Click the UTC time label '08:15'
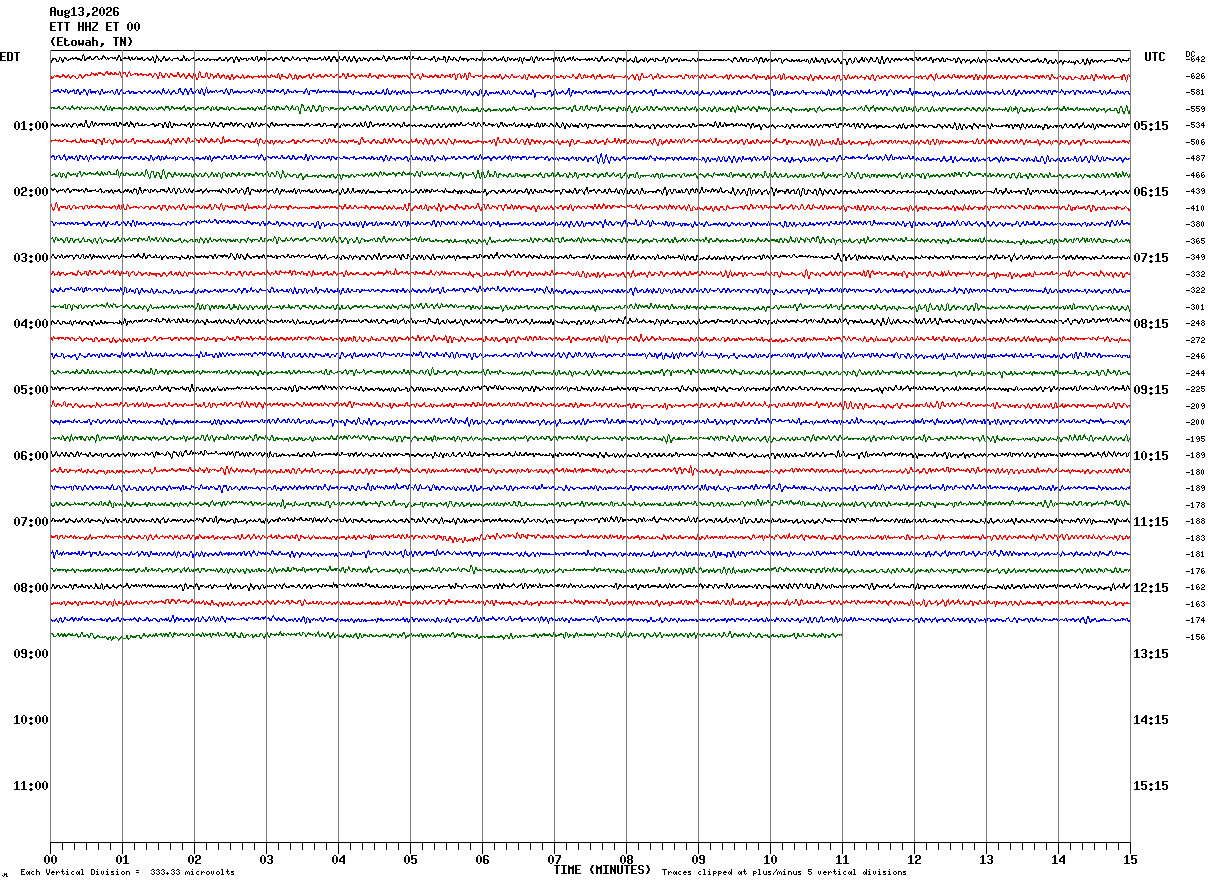The width and height of the screenshot is (1210, 886). (1151, 324)
